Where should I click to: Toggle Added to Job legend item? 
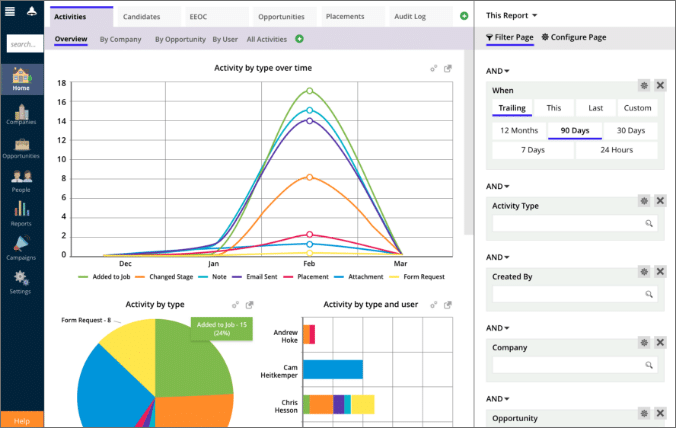104,277
